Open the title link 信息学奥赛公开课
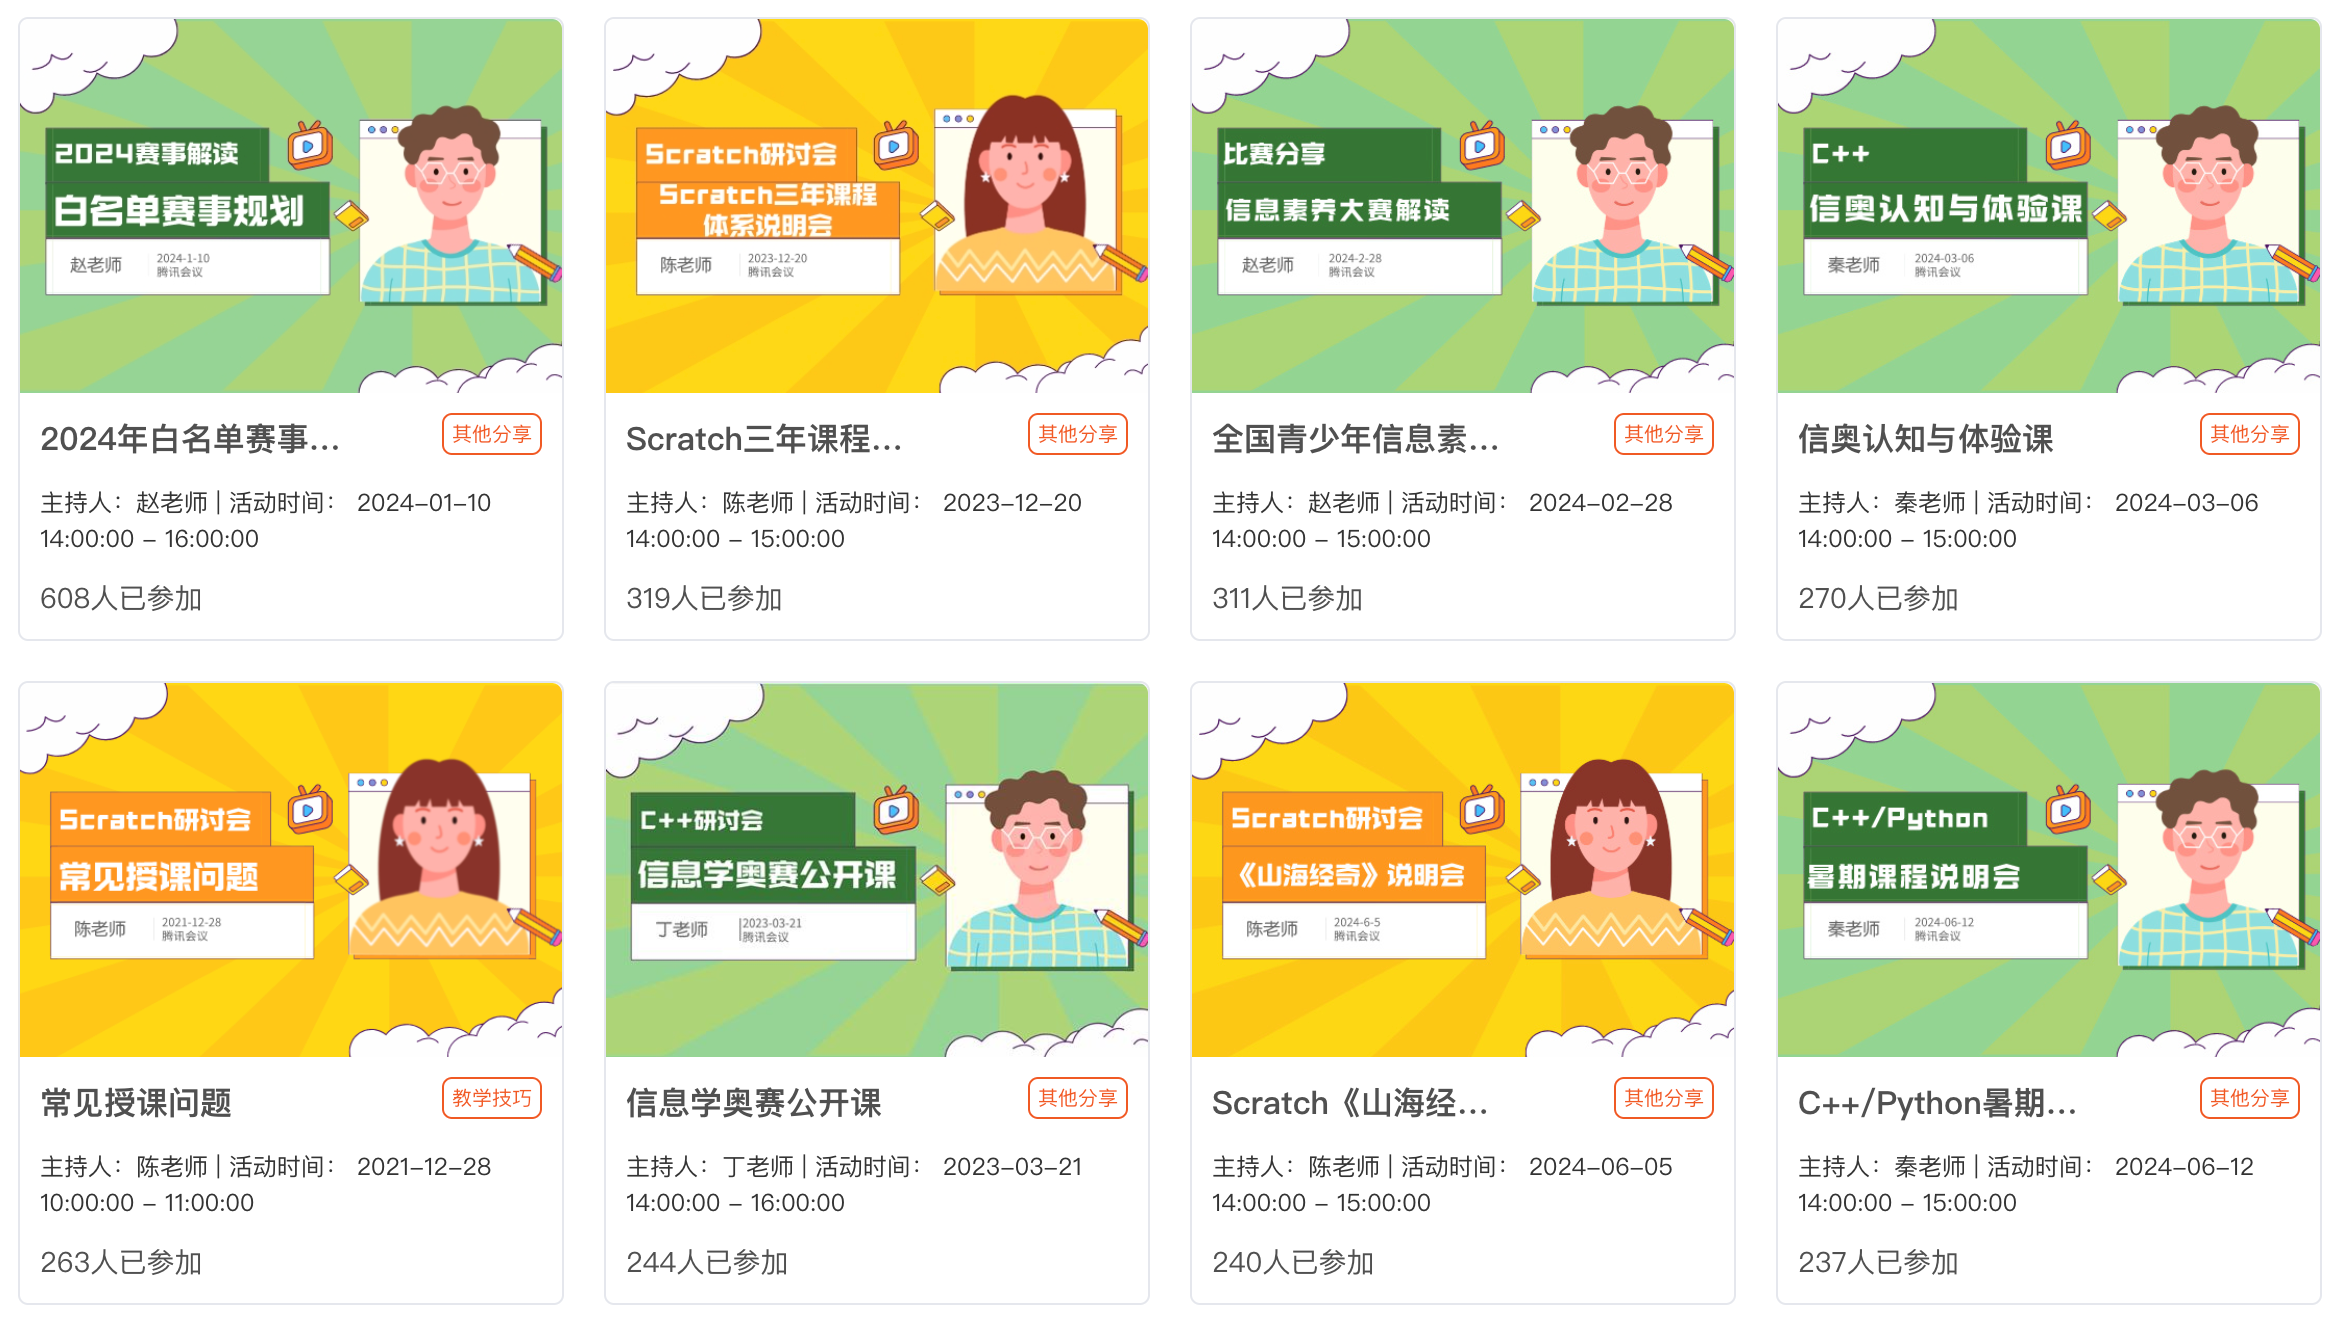The width and height of the screenshot is (2340, 1322). pyautogui.click(x=754, y=1103)
